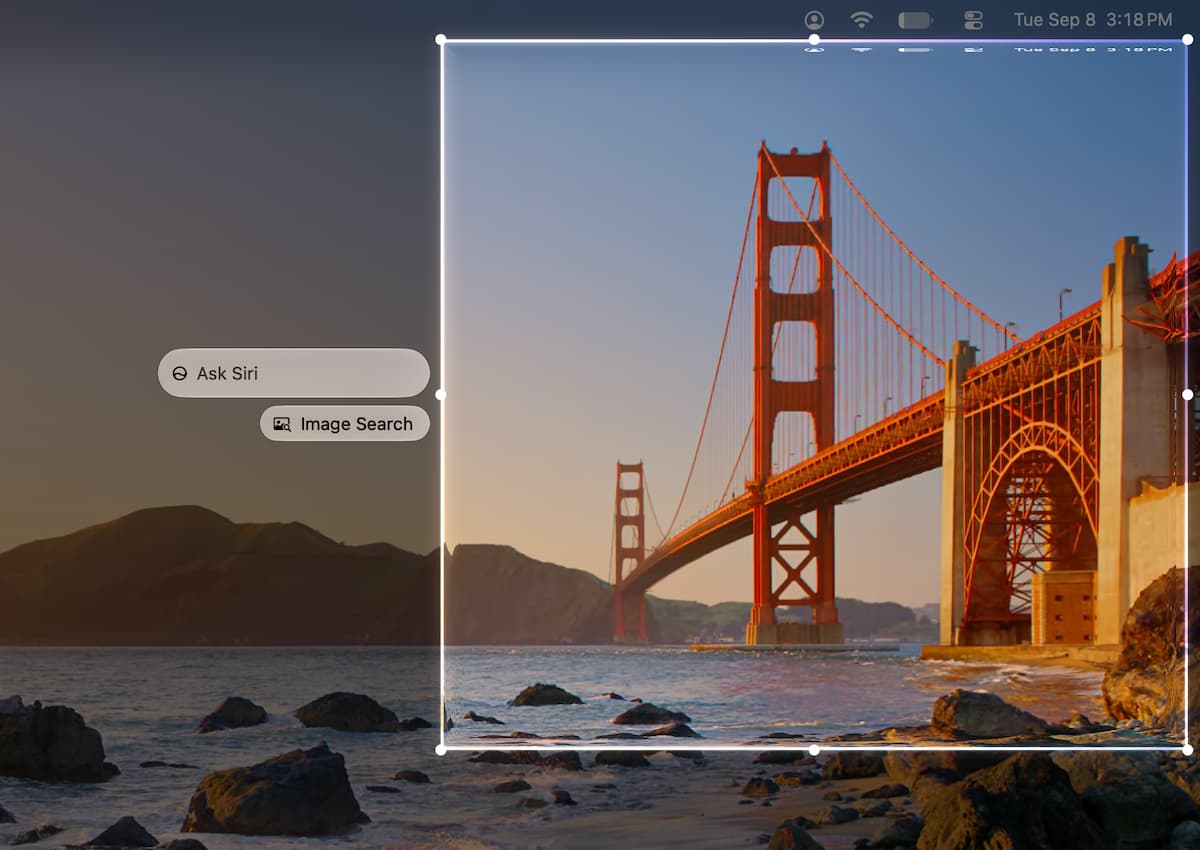
Task: Open the Tue Sep 8 3:18 PM clock
Action: [1093, 20]
